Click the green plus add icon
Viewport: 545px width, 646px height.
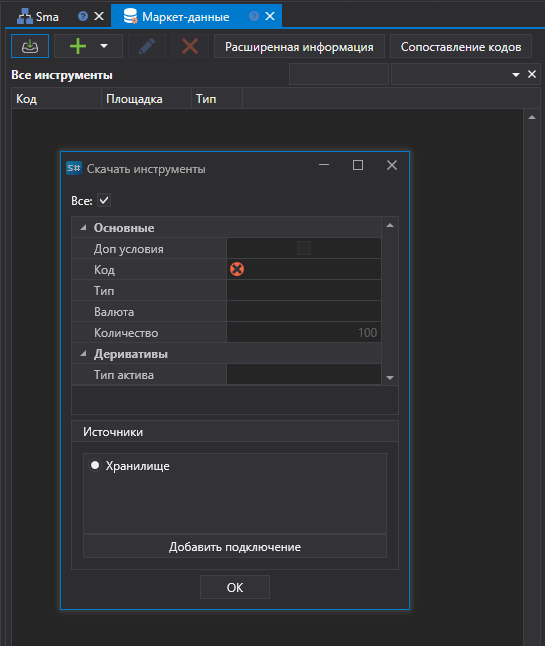point(78,46)
